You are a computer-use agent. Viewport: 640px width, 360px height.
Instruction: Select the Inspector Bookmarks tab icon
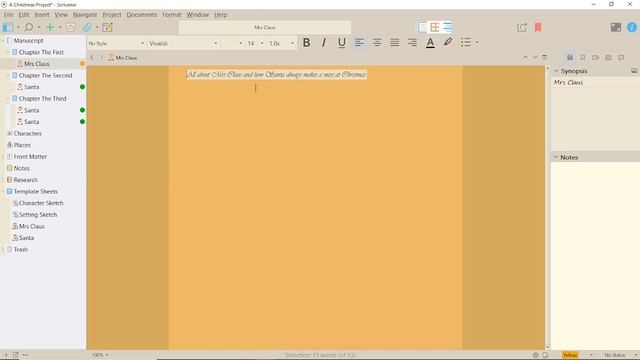click(x=583, y=58)
